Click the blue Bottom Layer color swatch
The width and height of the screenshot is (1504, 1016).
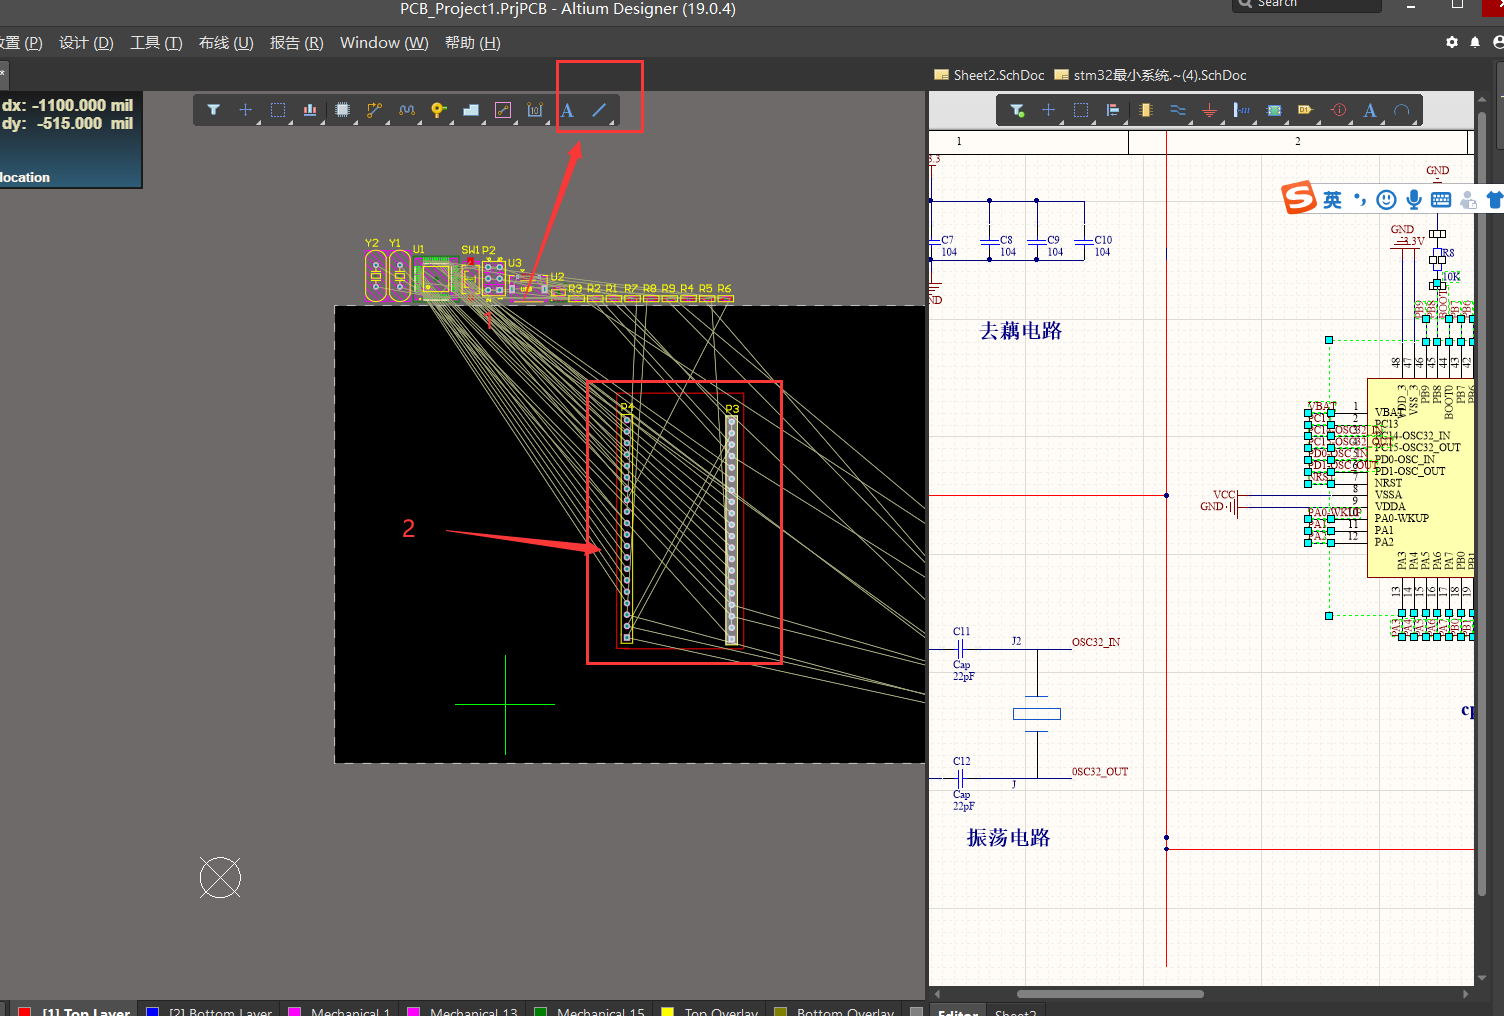pyautogui.click(x=152, y=1012)
